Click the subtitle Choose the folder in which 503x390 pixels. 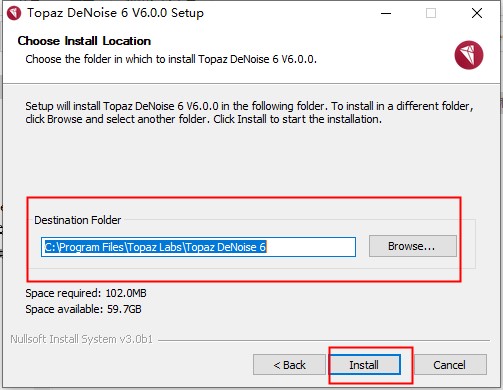coord(171,59)
